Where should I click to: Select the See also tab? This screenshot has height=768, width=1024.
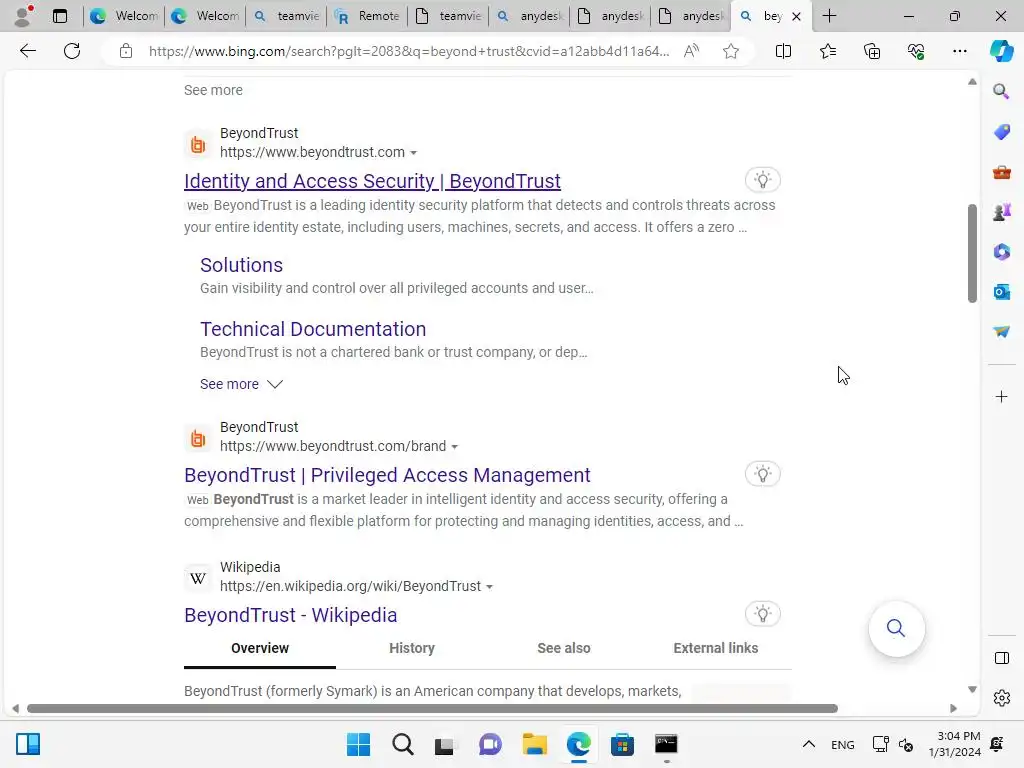pos(564,648)
